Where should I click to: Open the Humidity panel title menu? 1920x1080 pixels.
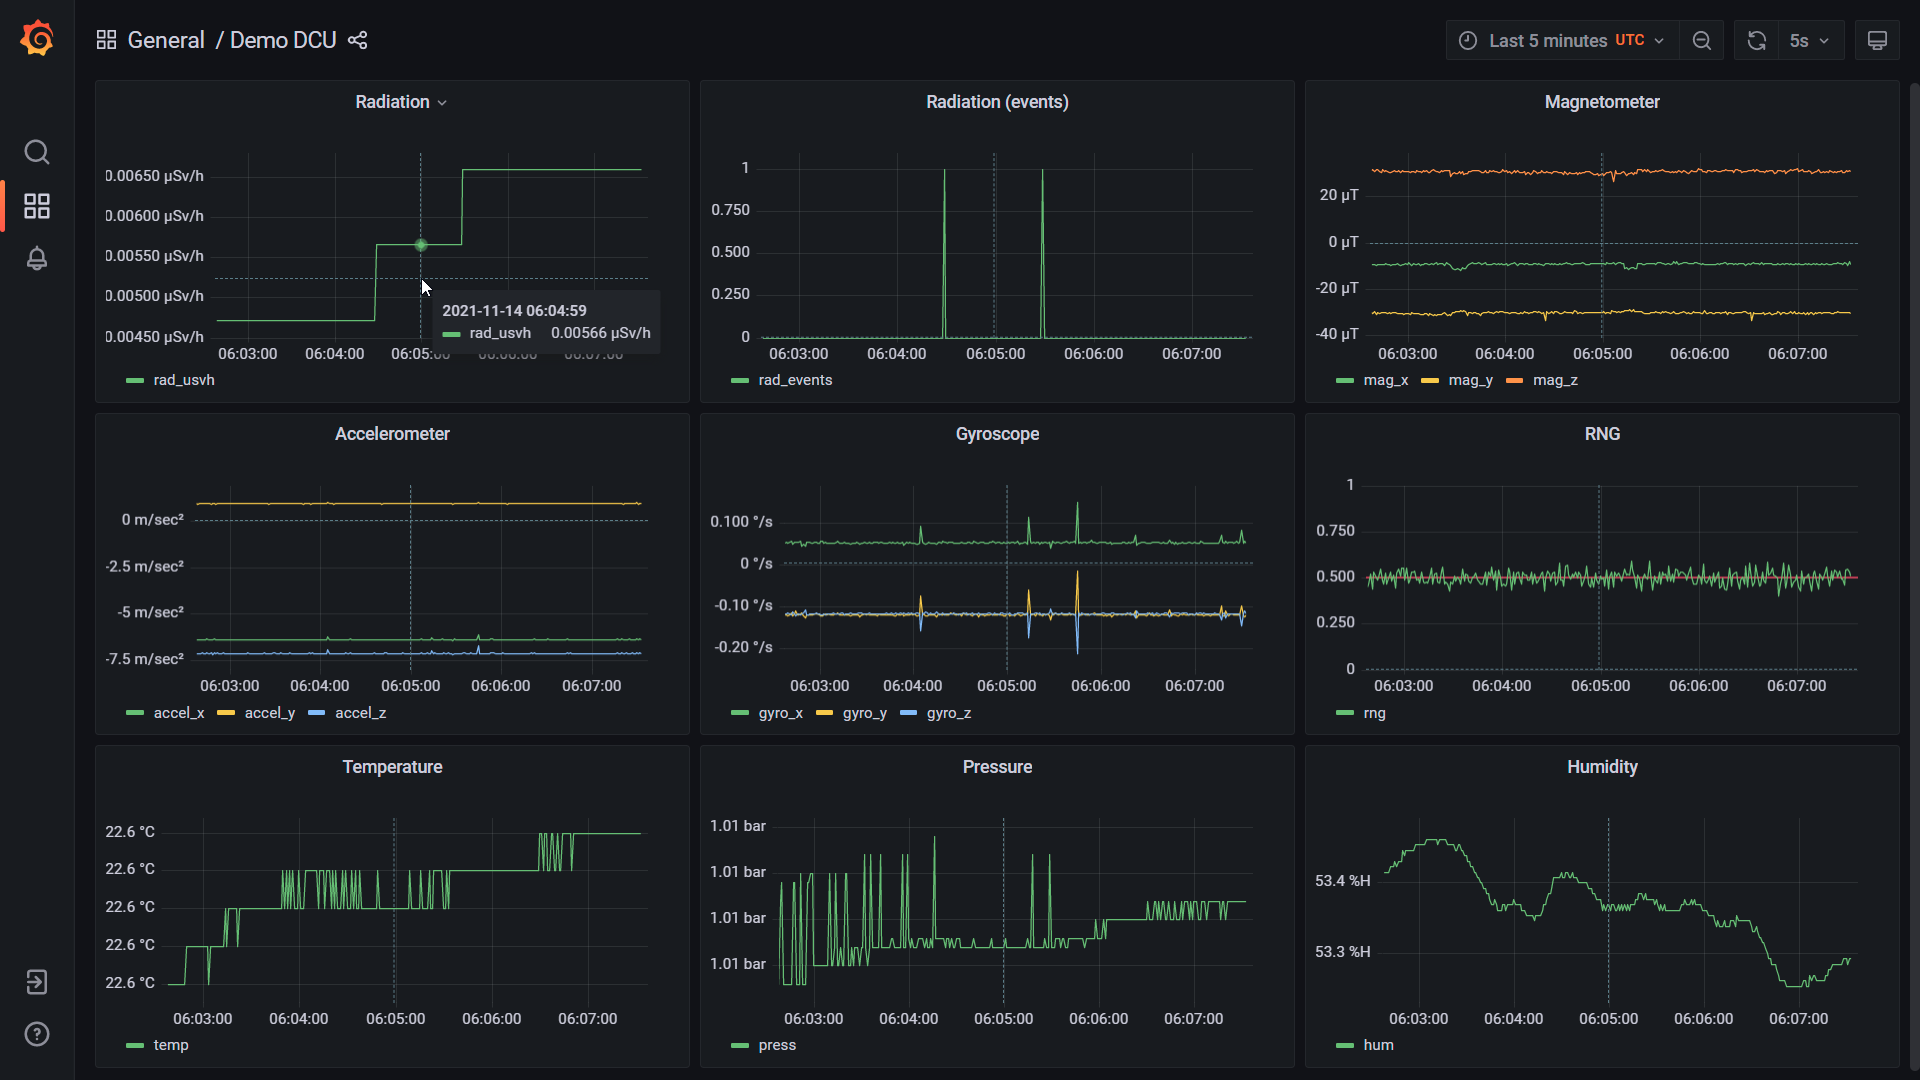point(1601,767)
